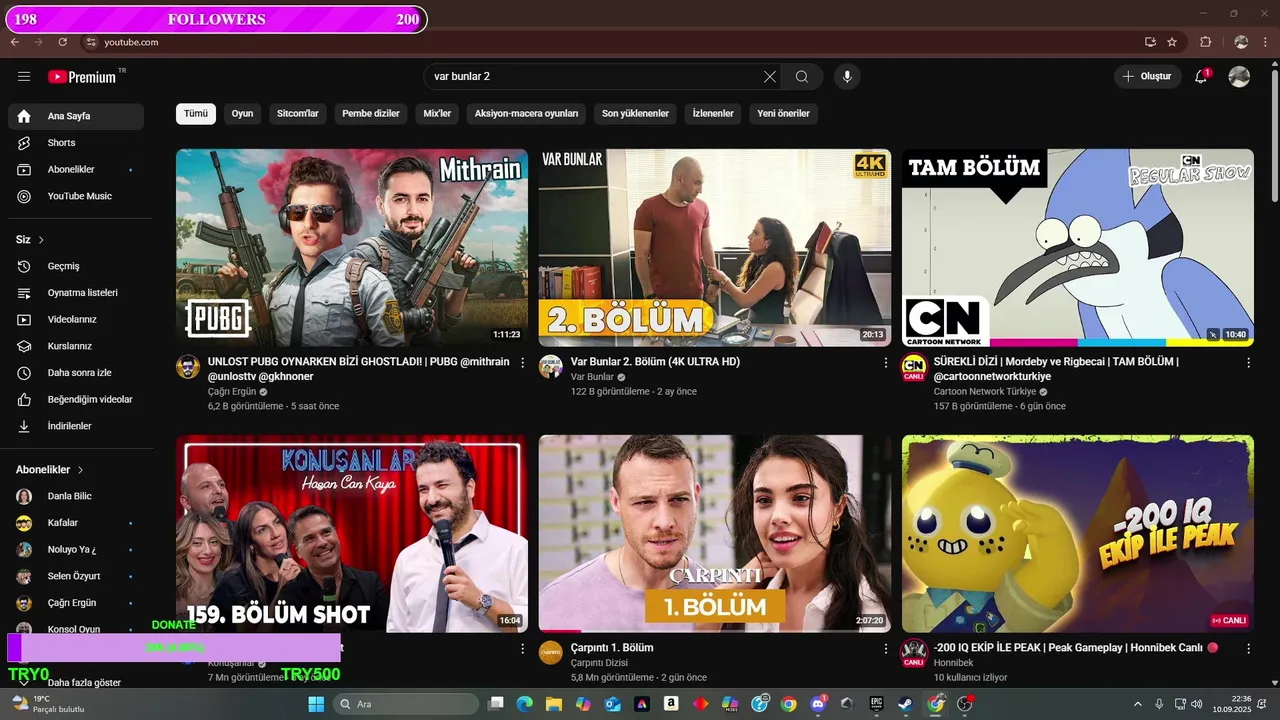Select the Oyun filter chip

coord(242,114)
